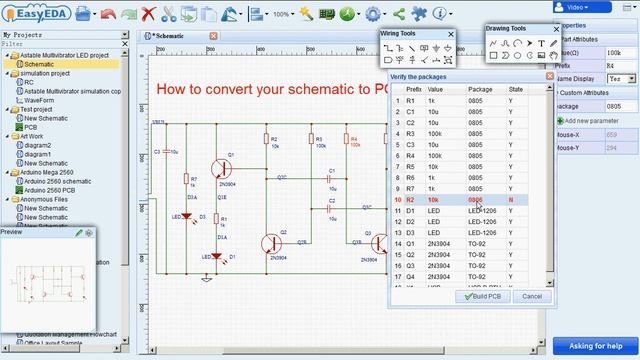Select row 10 R2 in package list
The width and height of the screenshot is (640, 360).
[x=460, y=200]
